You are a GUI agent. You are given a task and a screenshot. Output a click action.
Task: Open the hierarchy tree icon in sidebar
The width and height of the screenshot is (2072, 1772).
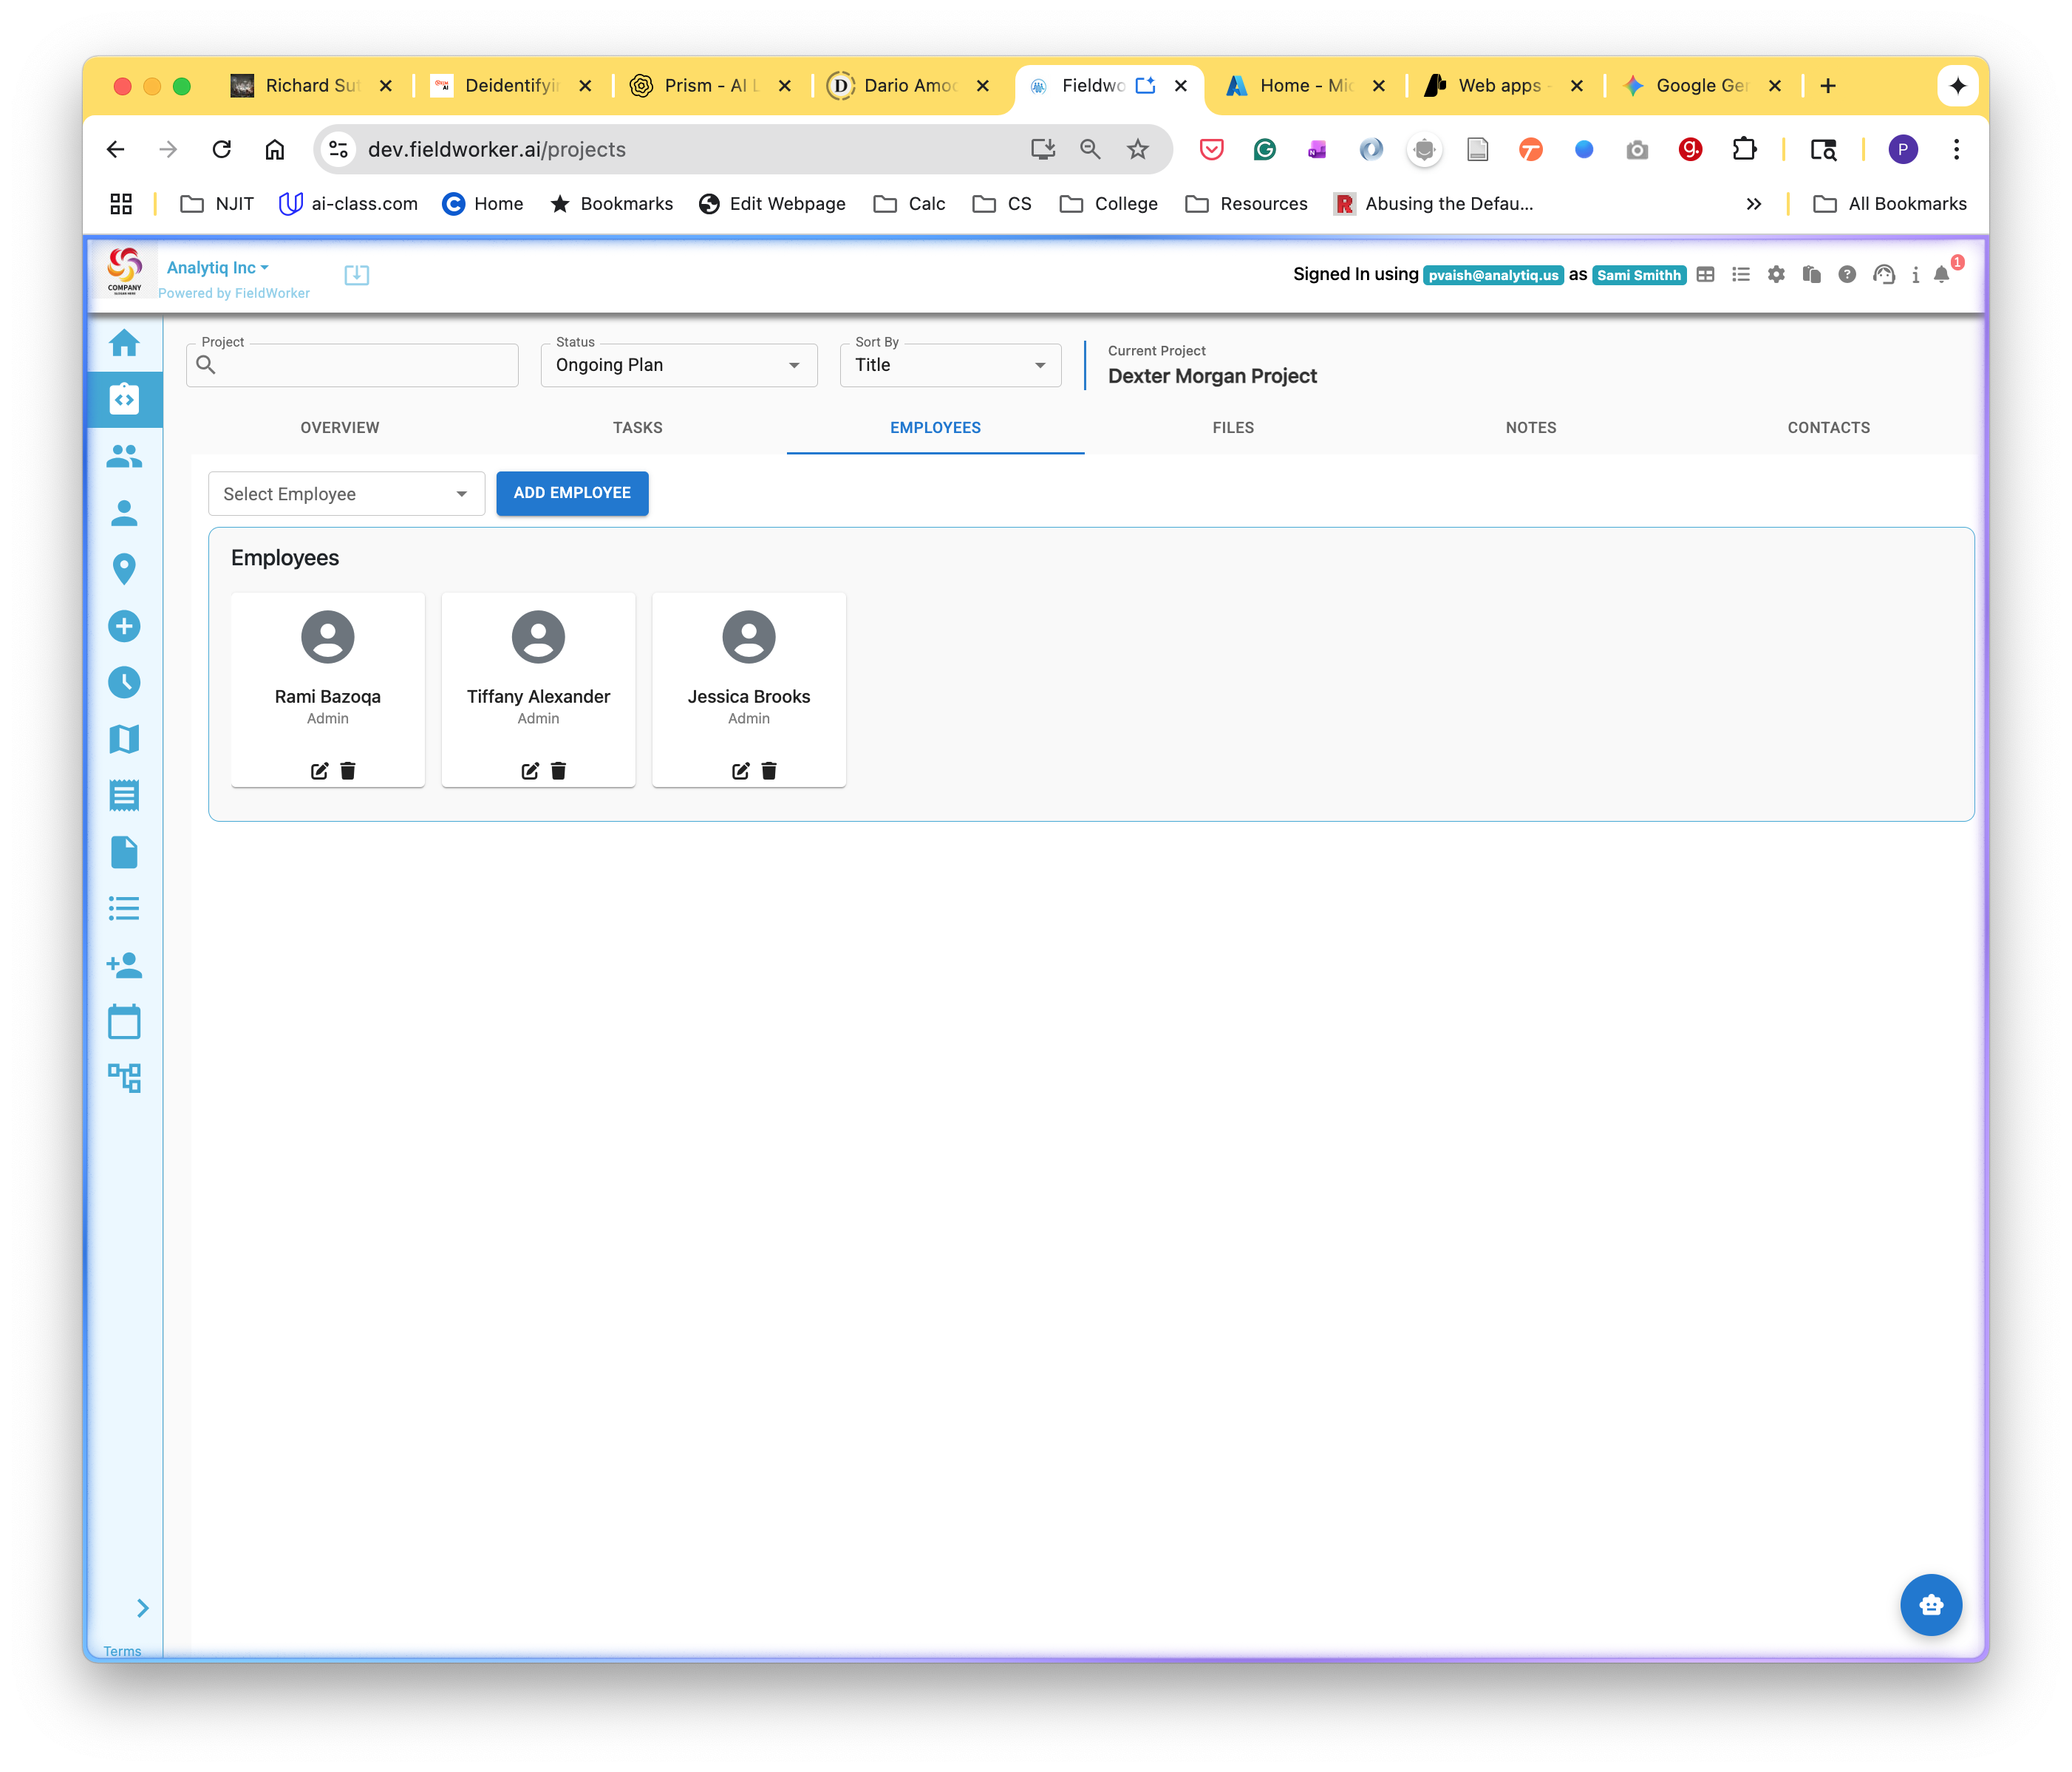coord(124,1078)
